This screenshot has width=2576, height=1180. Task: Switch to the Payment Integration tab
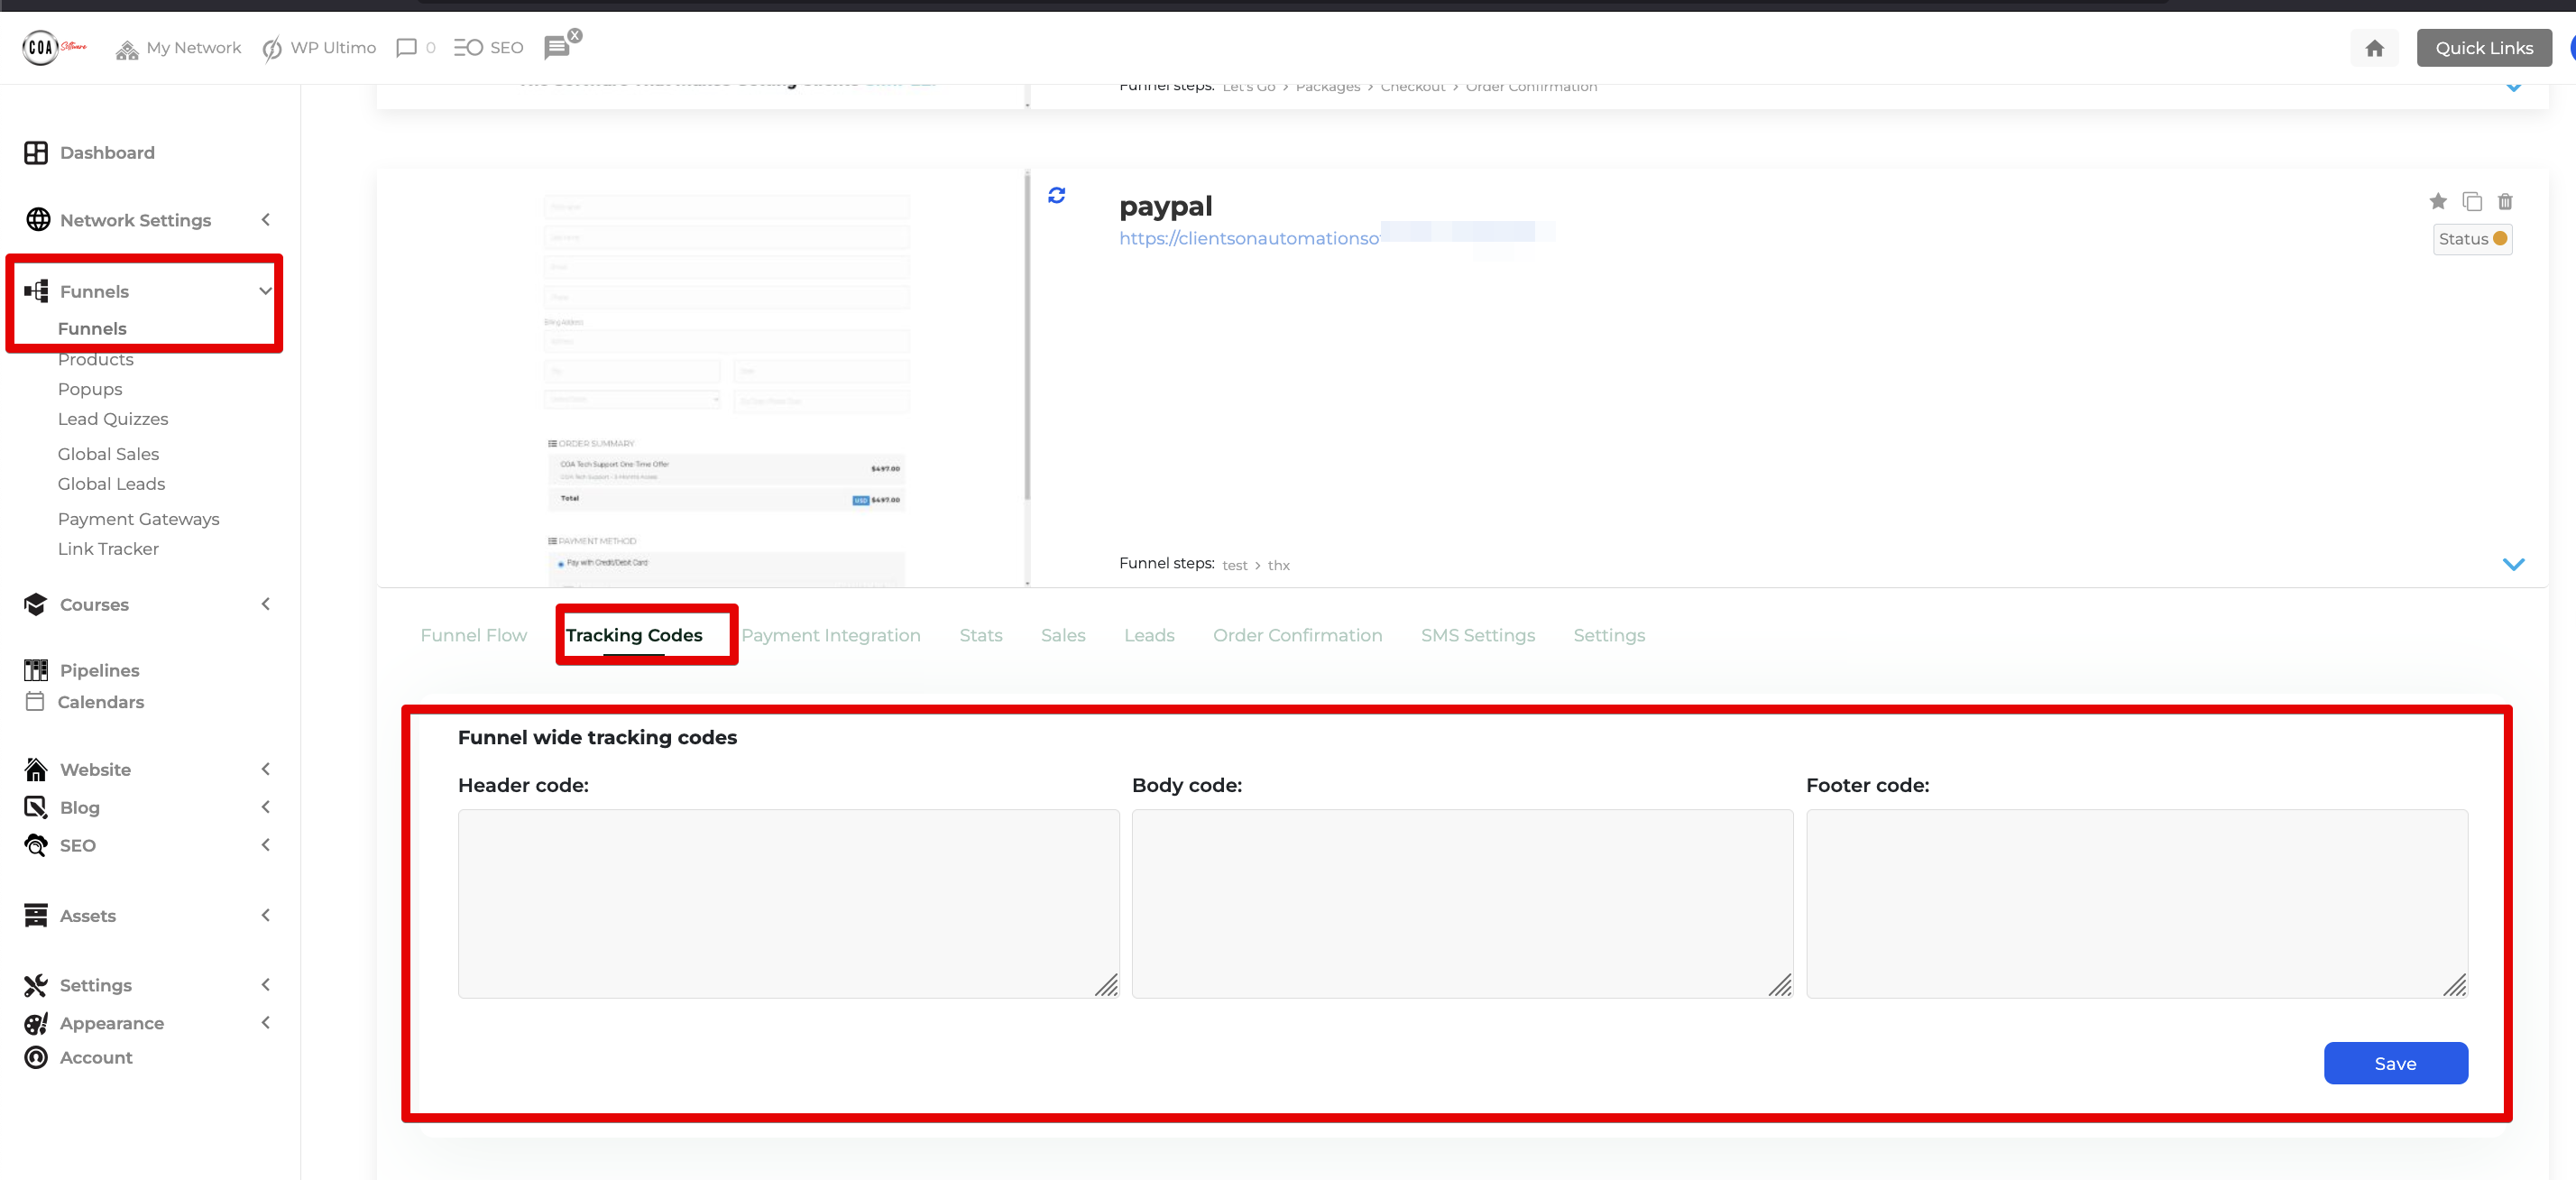pyautogui.click(x=830, y=635)
